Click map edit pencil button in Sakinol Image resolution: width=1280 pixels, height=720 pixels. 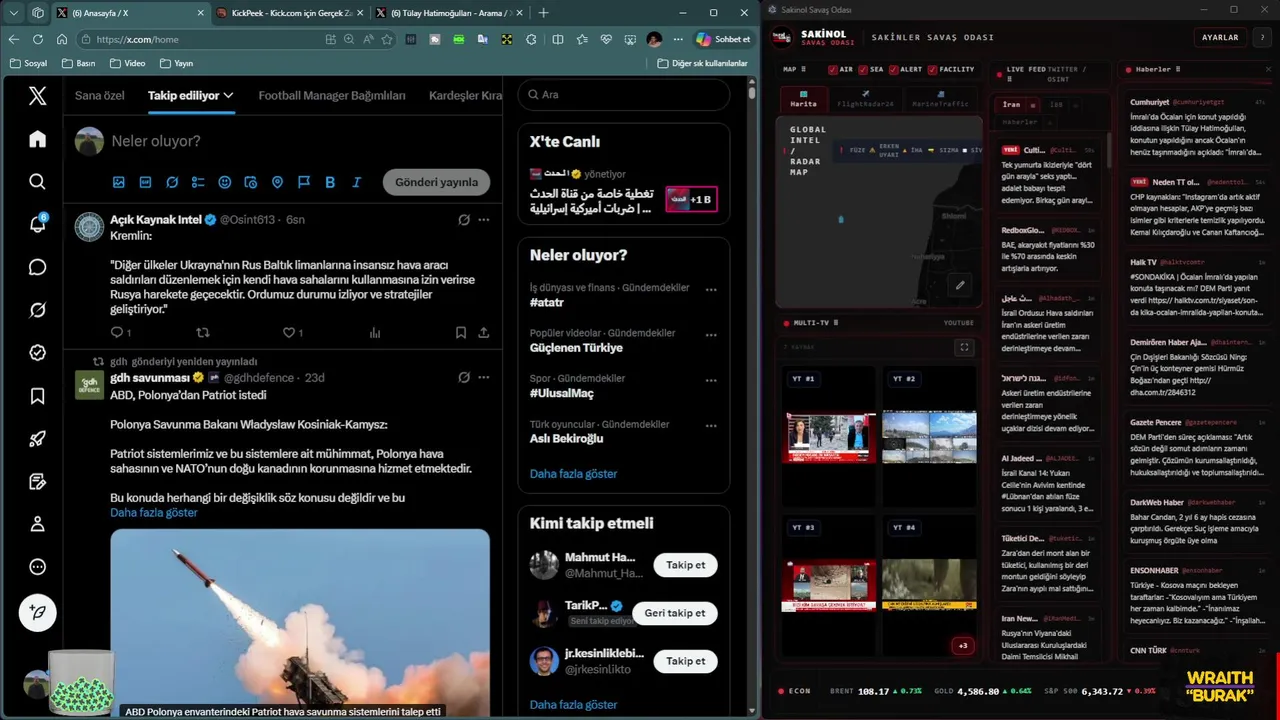pos(960,285)
